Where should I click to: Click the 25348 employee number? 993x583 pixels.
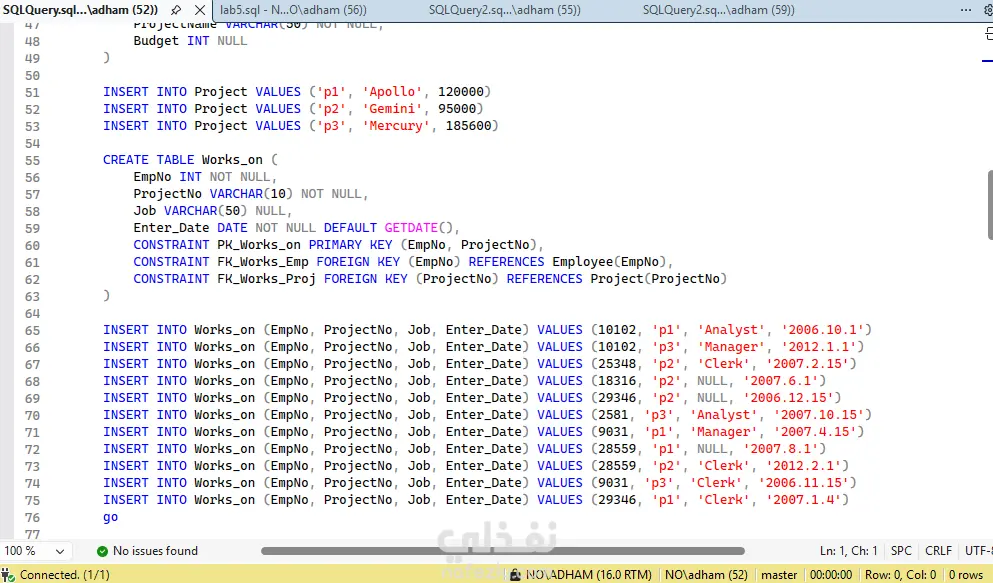(x=617, y=364)
